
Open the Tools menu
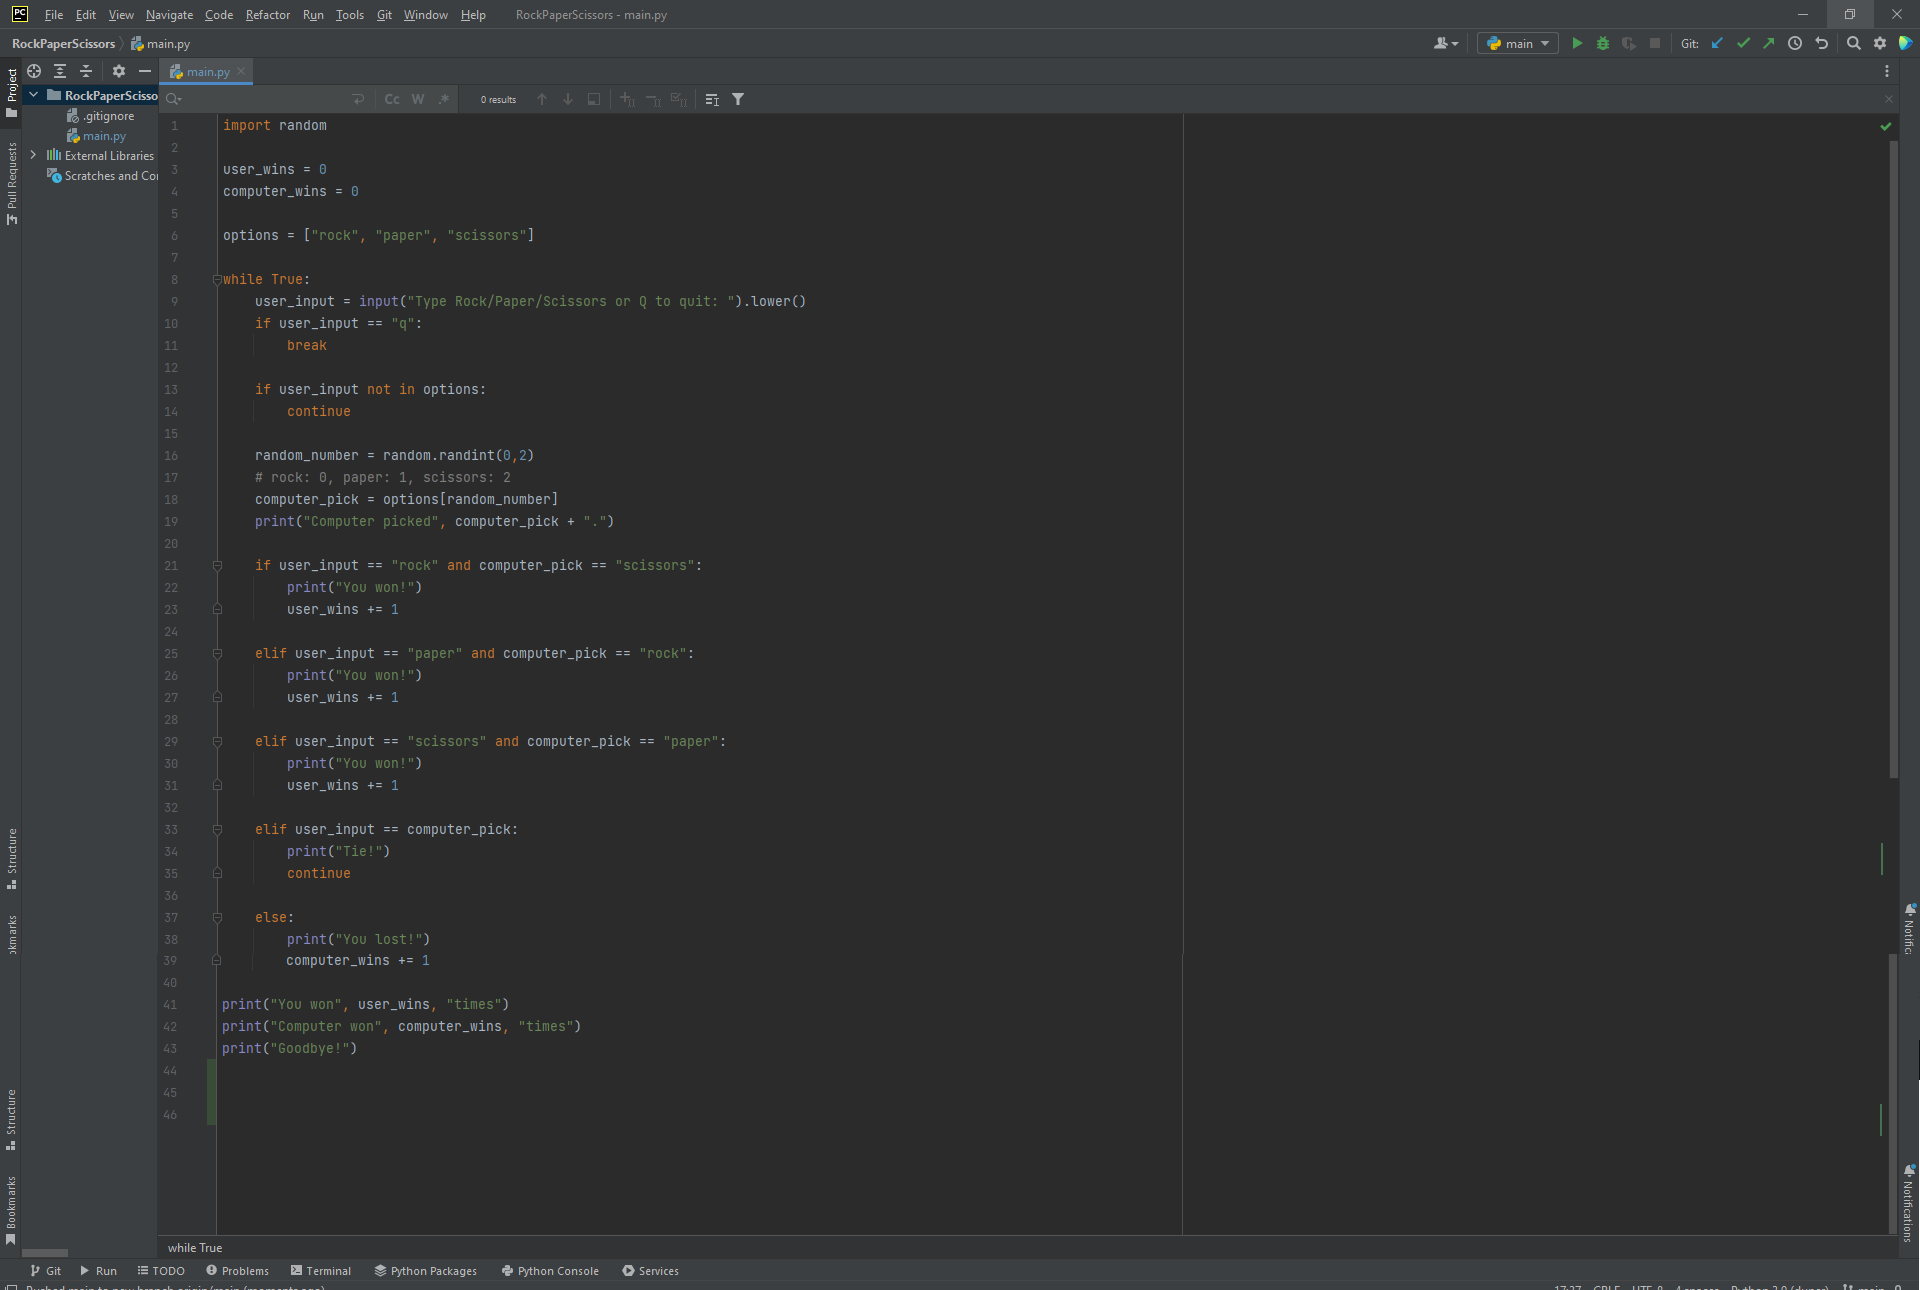click(x=350, y=14)
